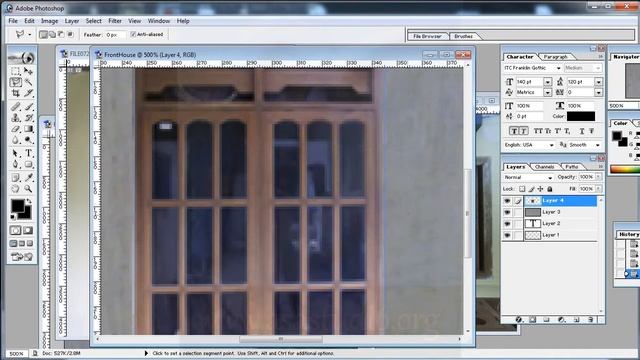Open the File Browser palette tab
Viewport: 640px width, 360px height.
pos(427,36)
